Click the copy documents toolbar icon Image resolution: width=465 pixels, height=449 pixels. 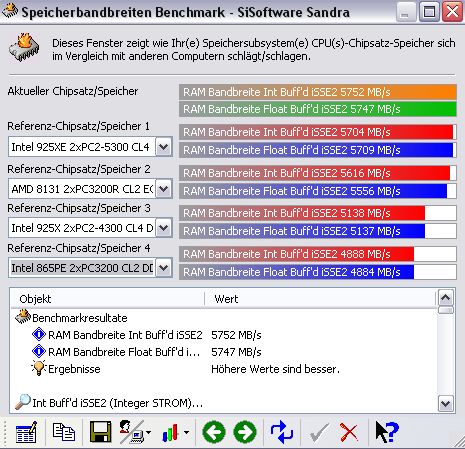[64, 432]
